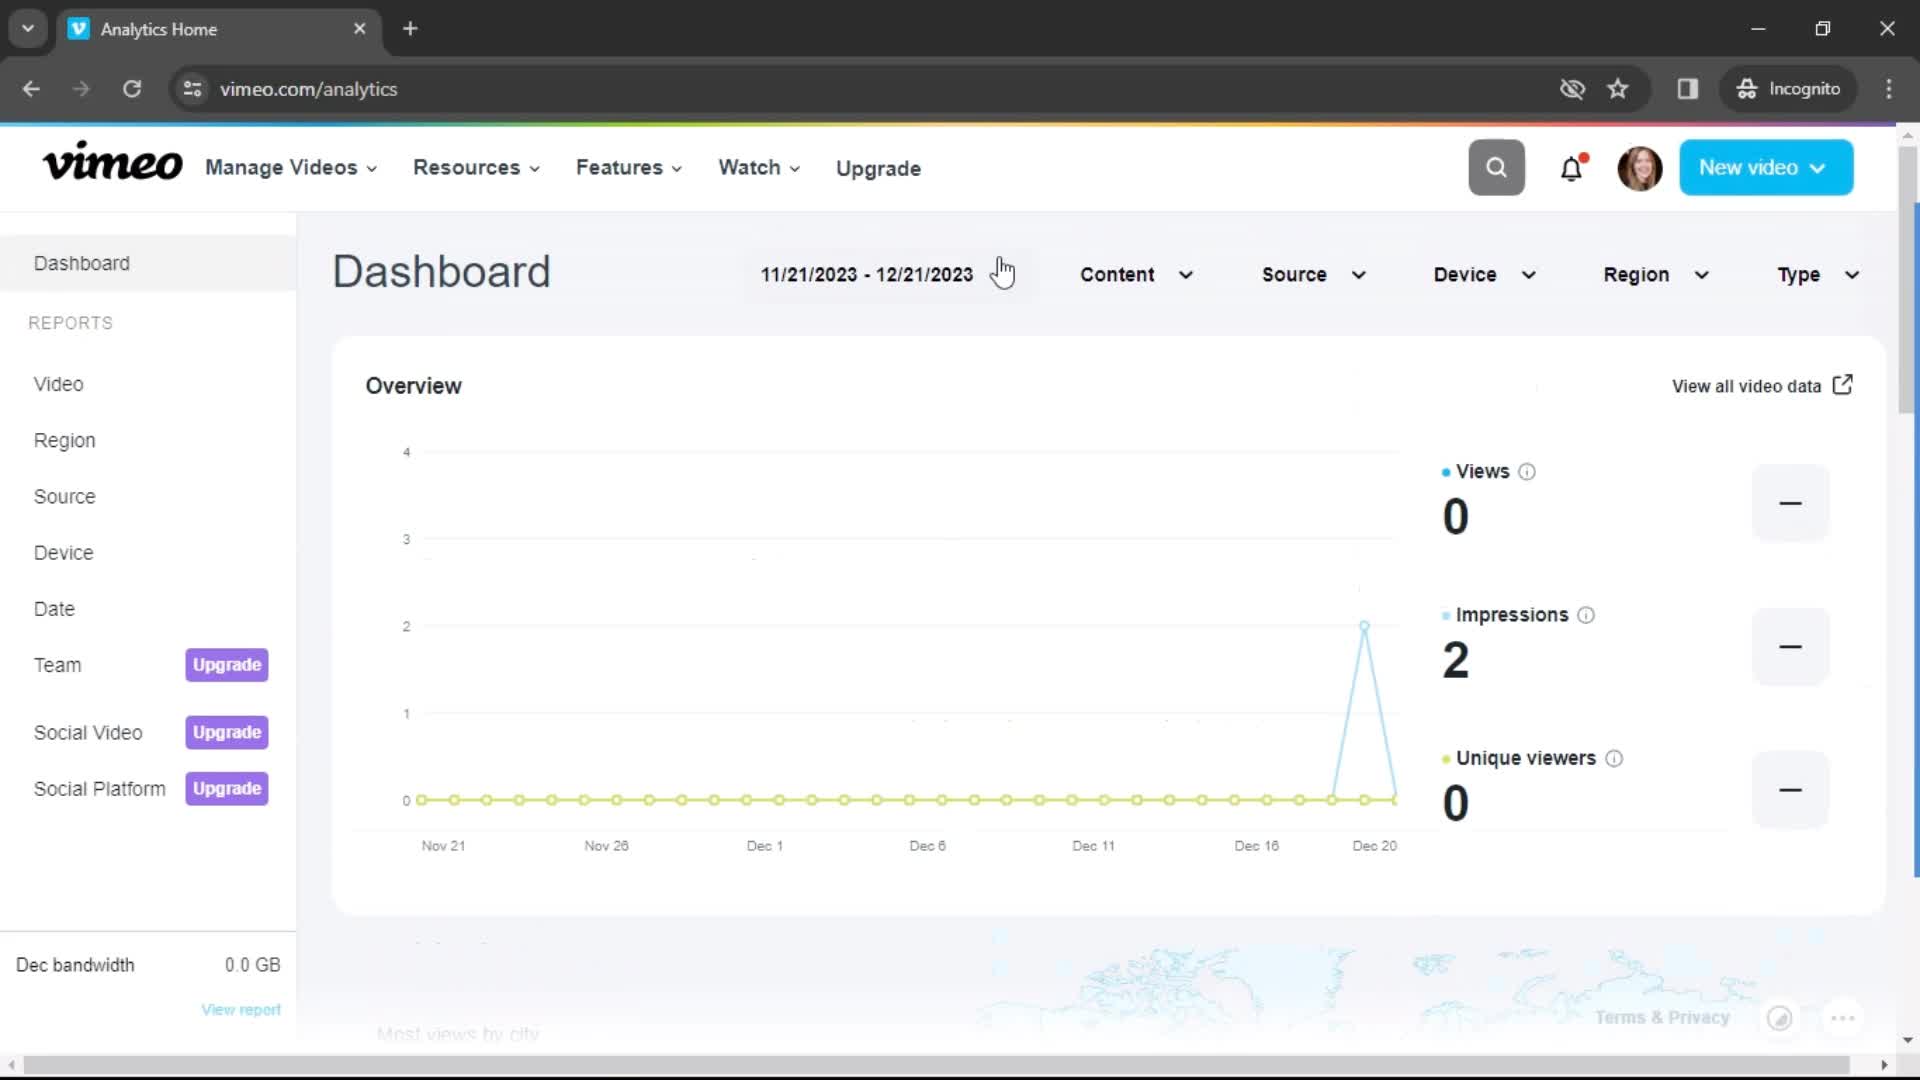Click the tracking protection eye icon
This screenshot has height=1080, width=1920.
tap(1572, 89)
